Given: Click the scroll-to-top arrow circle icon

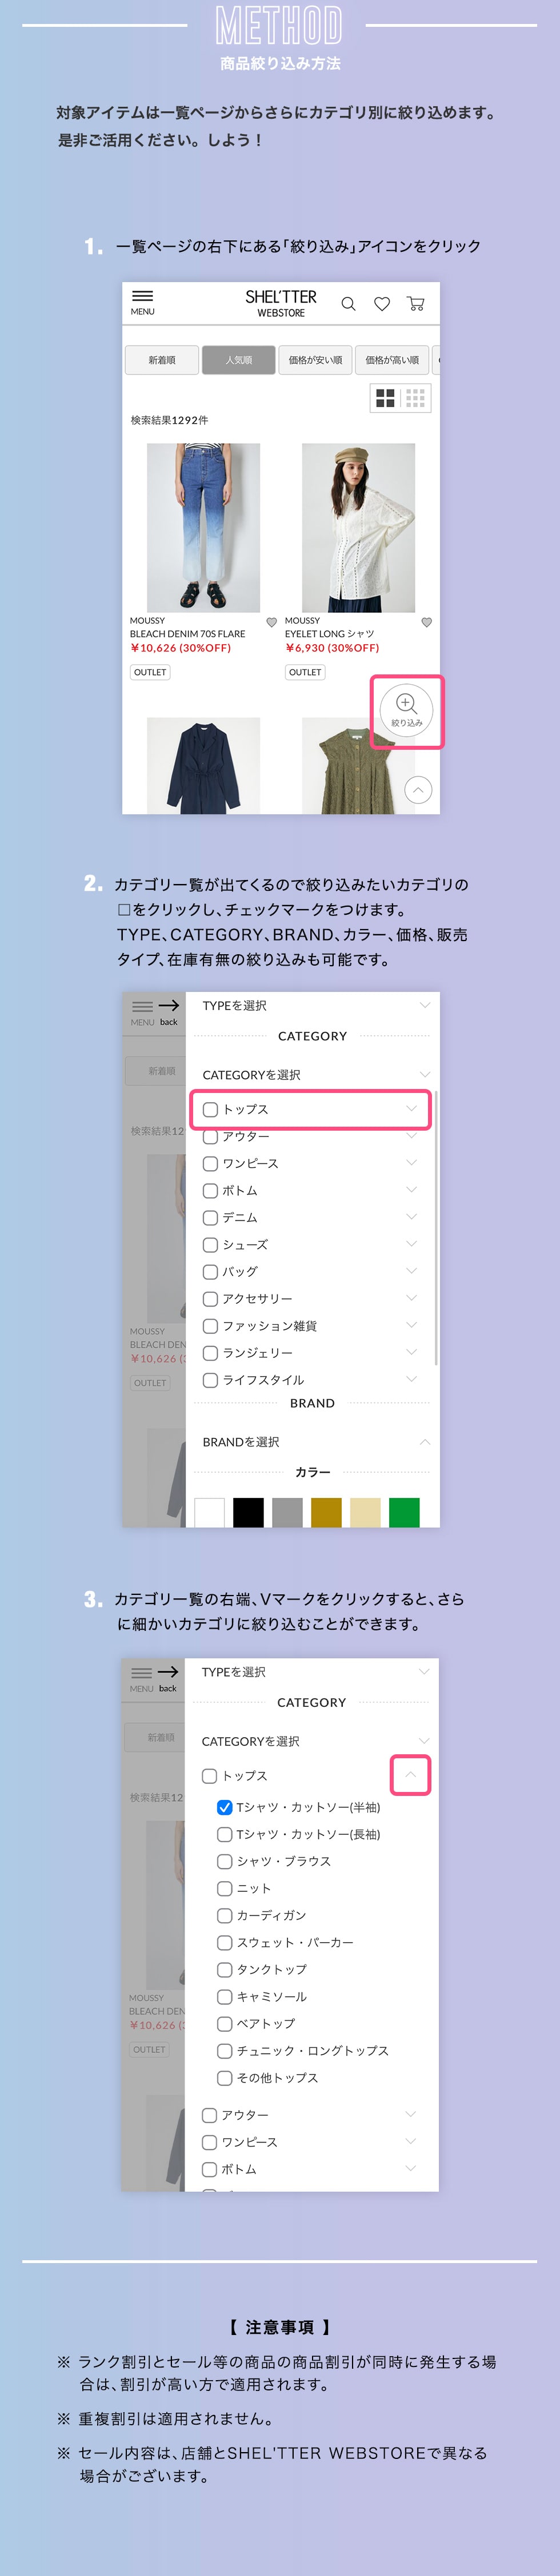Looking at the screenshot, I should coord(418,790).
